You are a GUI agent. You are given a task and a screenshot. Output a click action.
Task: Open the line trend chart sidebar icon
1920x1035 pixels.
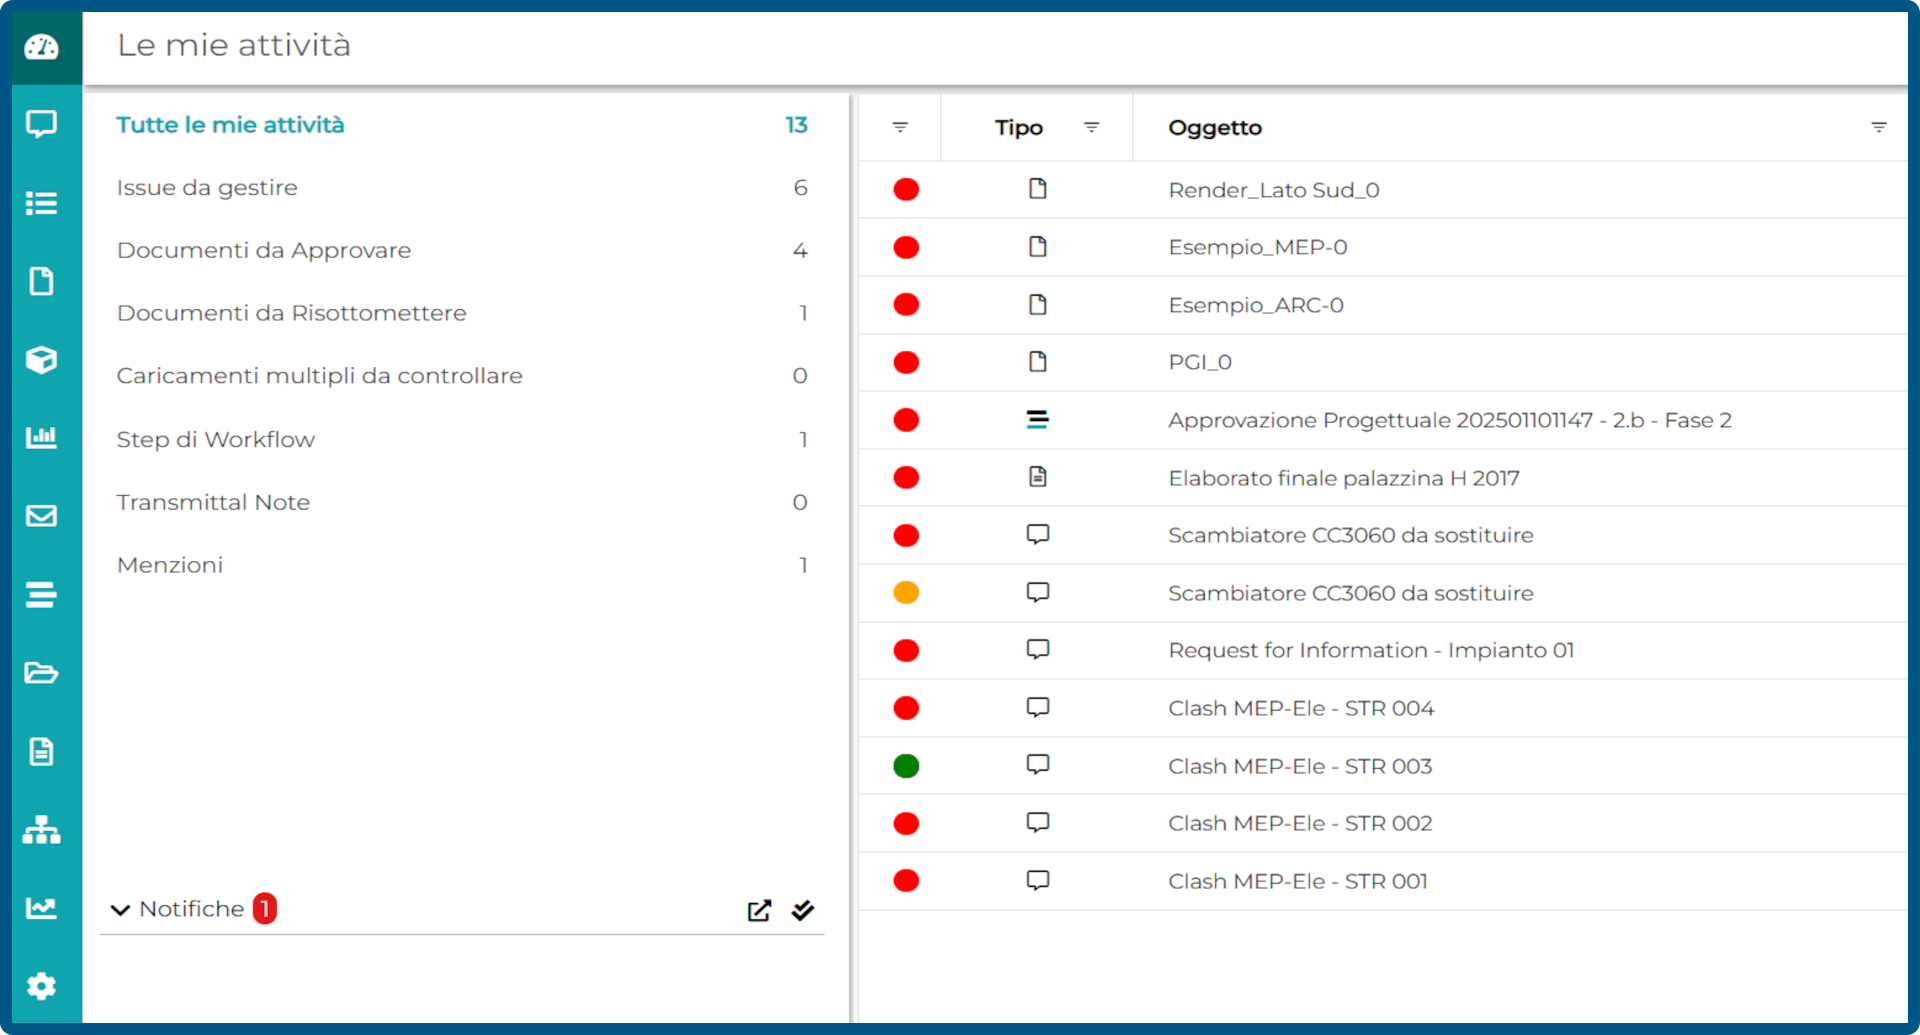41,907
